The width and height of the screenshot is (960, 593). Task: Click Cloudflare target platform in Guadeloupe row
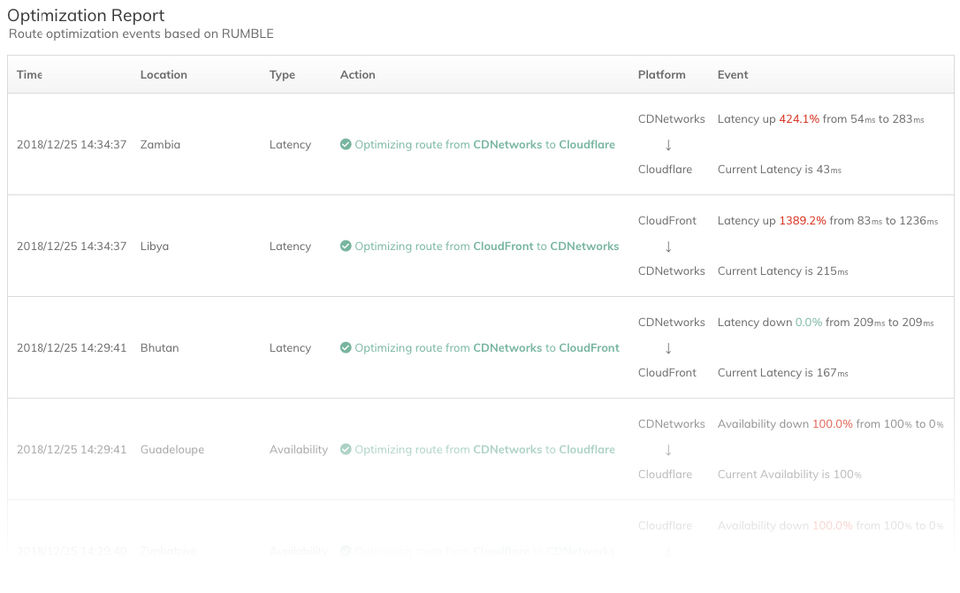click(665, 474)
